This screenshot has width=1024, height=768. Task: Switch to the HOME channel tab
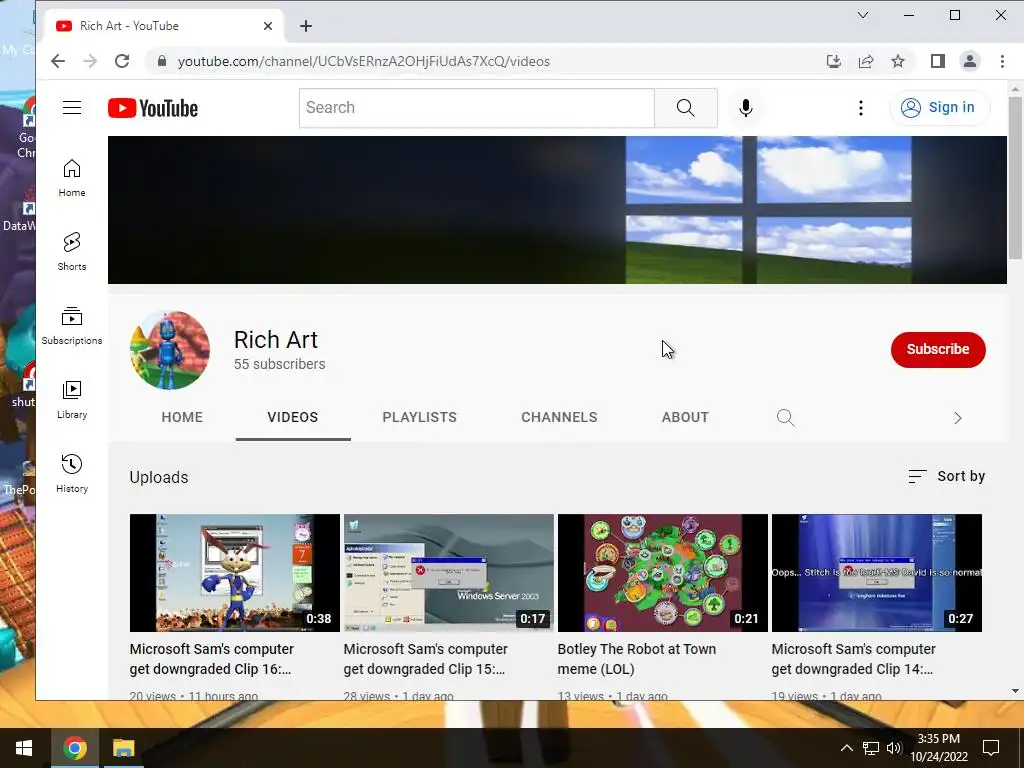182,417
